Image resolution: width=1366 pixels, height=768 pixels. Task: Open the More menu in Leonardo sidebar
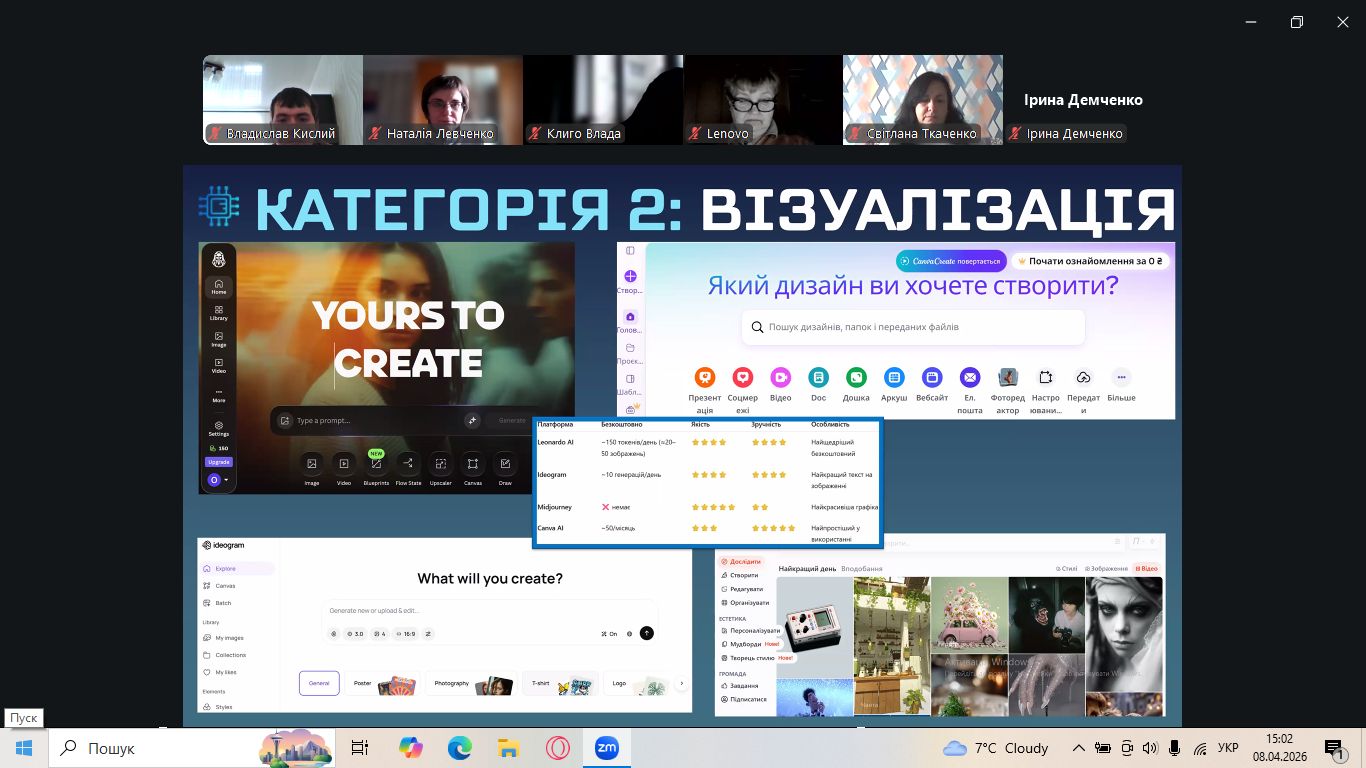[218, 395]
